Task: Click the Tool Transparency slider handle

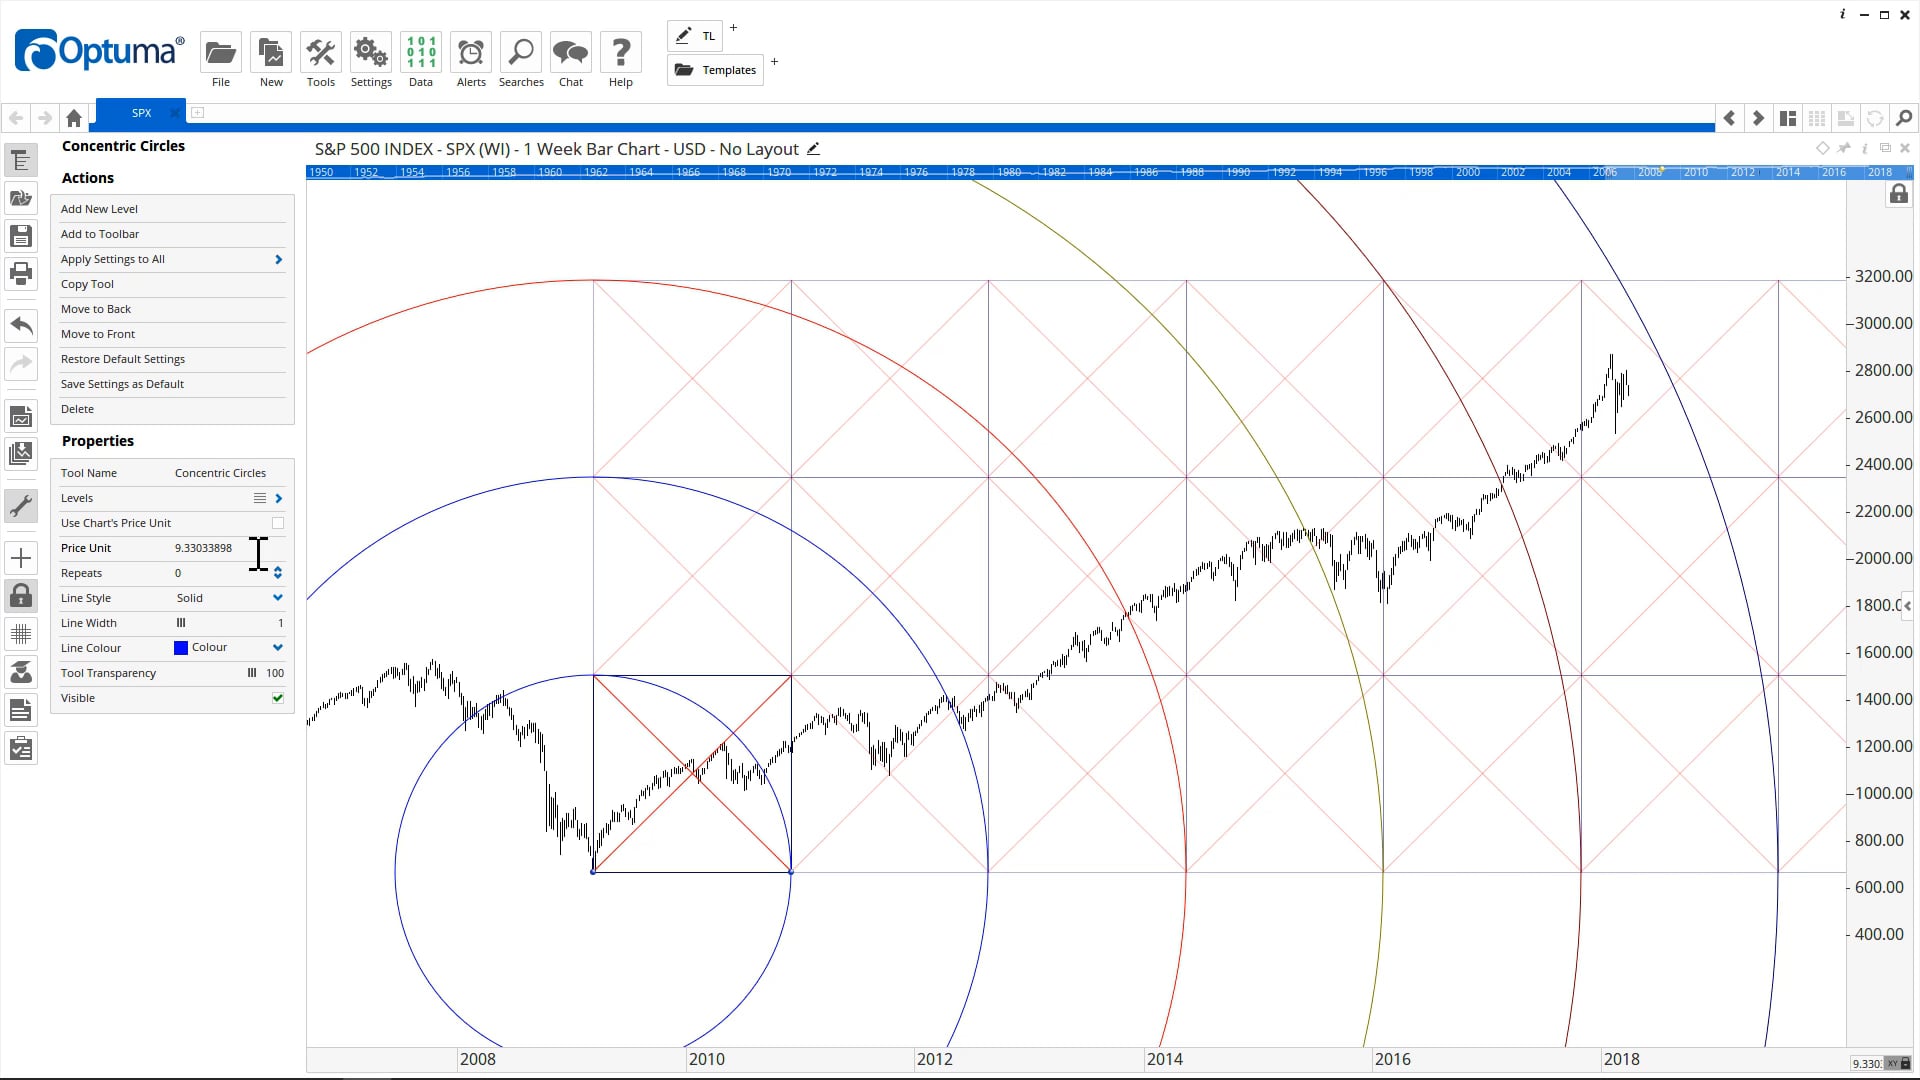Action: click(252, 673)
